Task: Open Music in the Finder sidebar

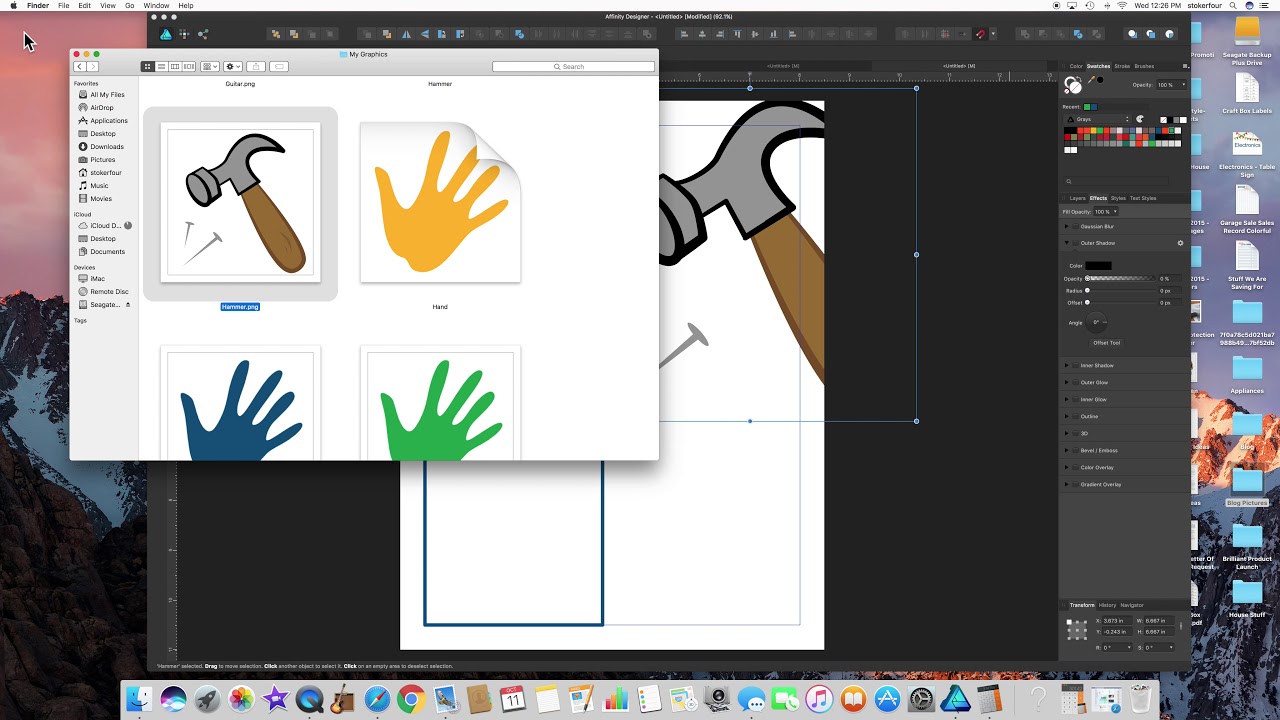Action: [x=100, y=186]
